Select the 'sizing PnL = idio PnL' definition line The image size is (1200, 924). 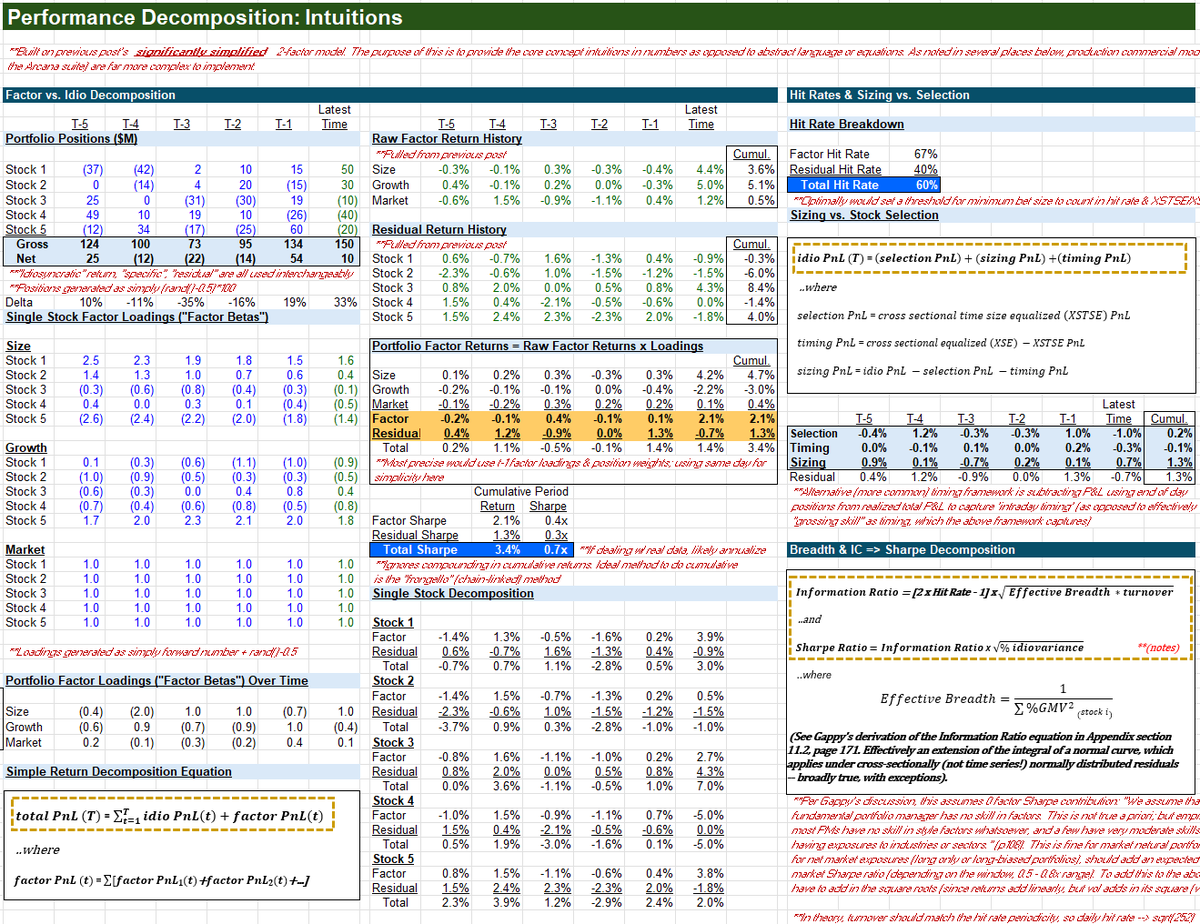pyautogui.click(x=932, y=371)
